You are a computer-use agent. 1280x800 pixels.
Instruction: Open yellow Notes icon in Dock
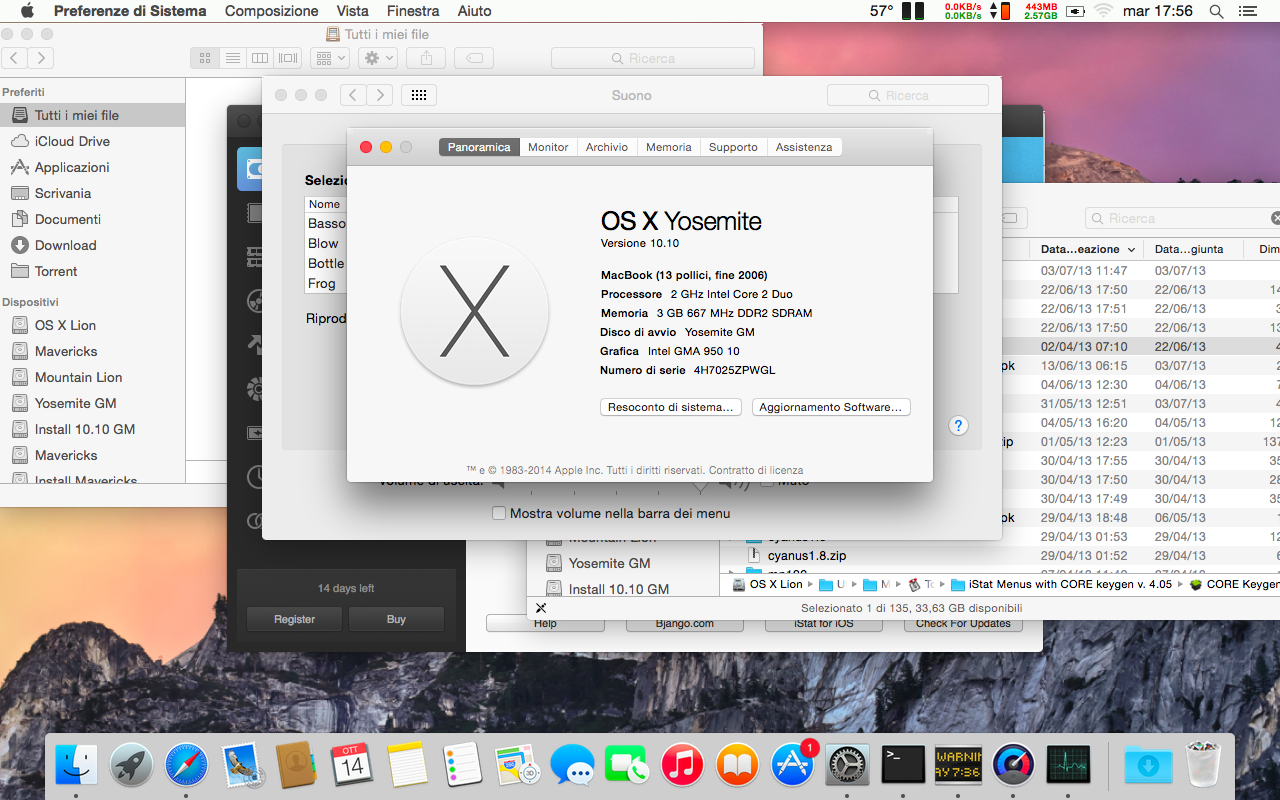[407, 766]
